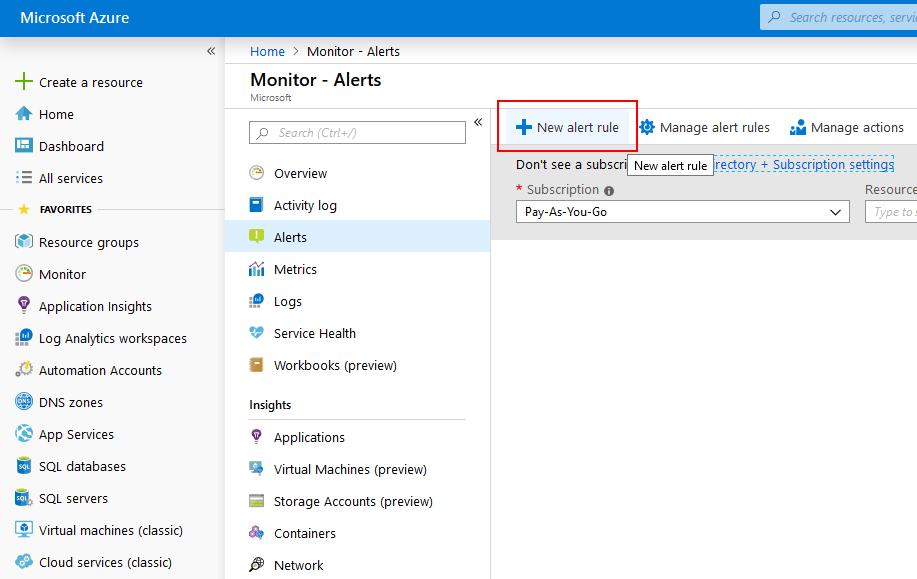Click the Microsoft Azure portal title
This screenshot has height=579, width=917.
point(75,18)
